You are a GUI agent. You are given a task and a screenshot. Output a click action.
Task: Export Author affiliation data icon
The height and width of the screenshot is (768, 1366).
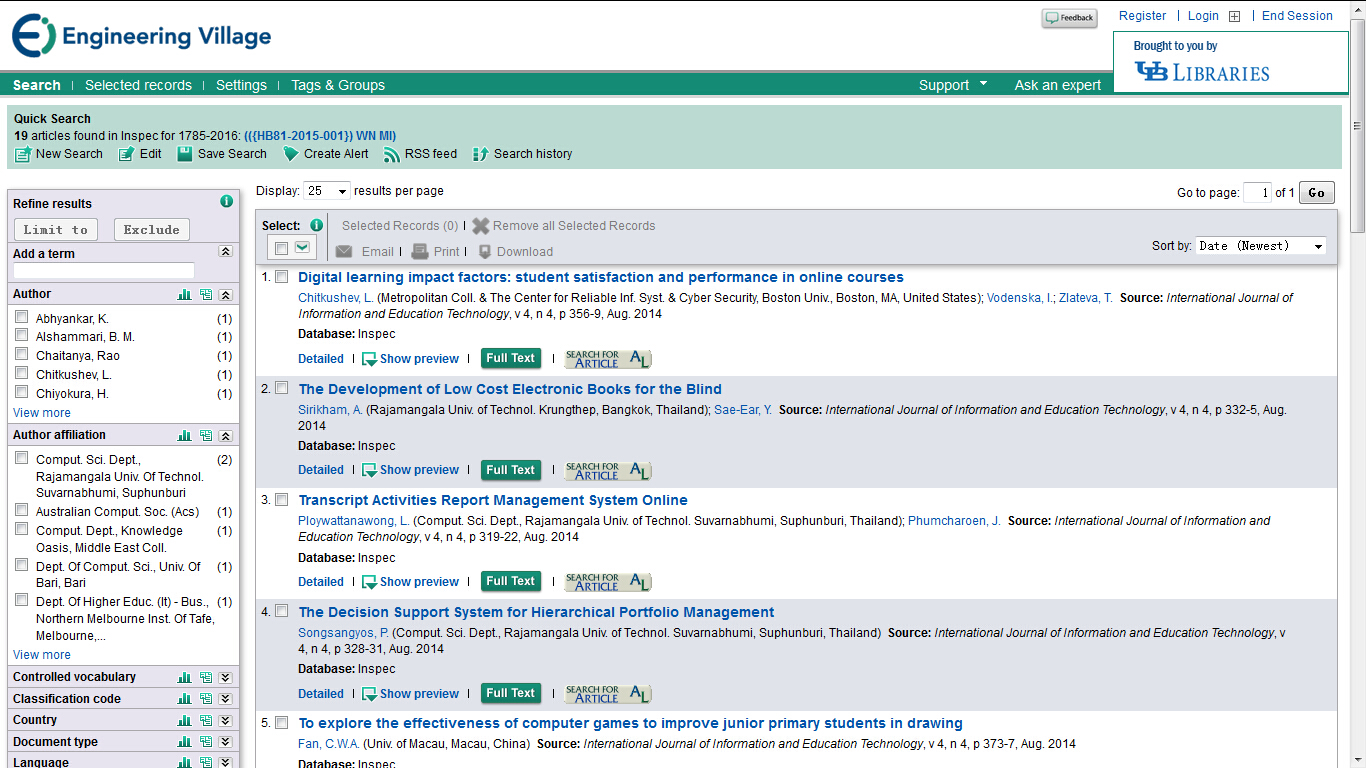[205, 436]
